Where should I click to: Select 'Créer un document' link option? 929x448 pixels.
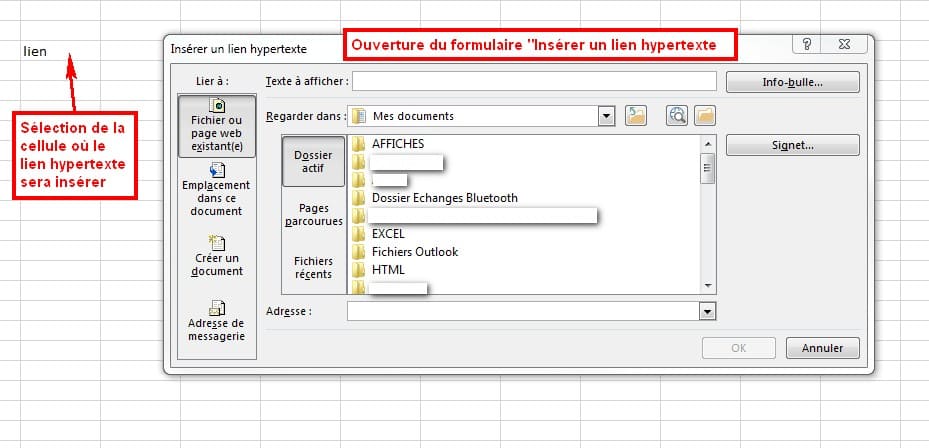[216, 256]
